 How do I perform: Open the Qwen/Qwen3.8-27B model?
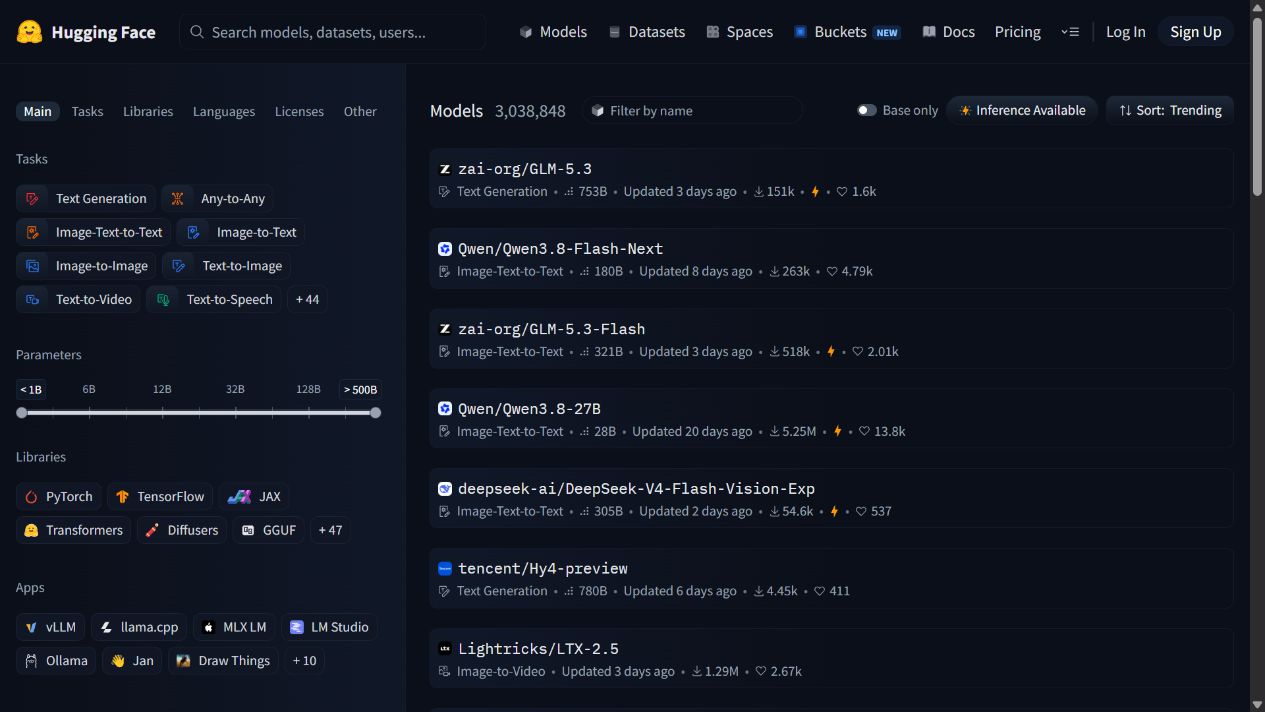click(x=831, y=418)
